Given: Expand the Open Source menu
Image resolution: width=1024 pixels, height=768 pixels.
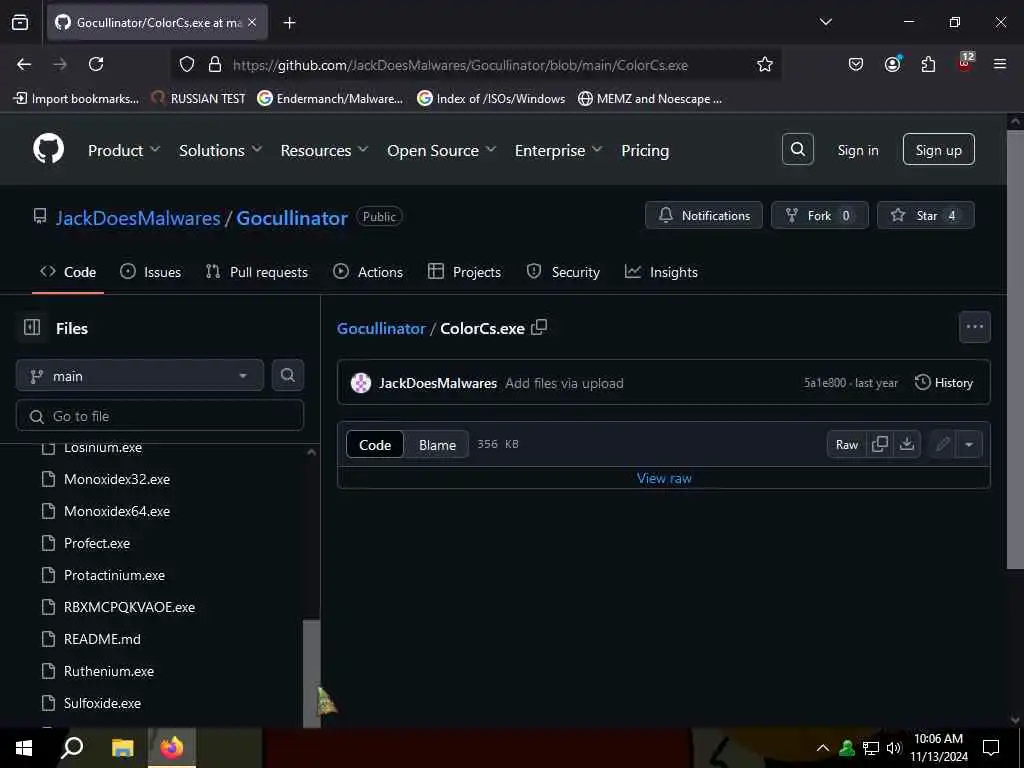Looking at the screenshot, I should pyautogui.click(x=441, y=150).
